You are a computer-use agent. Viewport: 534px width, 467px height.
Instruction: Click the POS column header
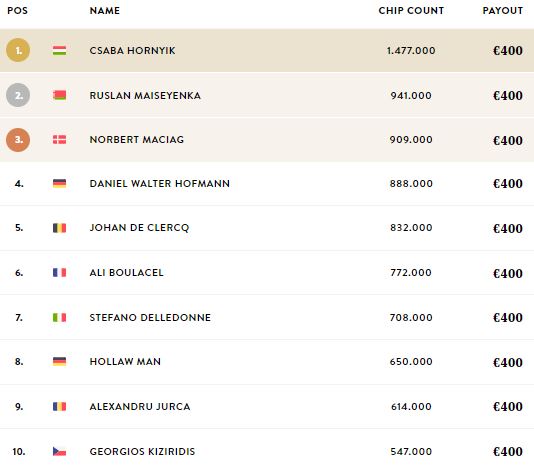tap(17, 11)
